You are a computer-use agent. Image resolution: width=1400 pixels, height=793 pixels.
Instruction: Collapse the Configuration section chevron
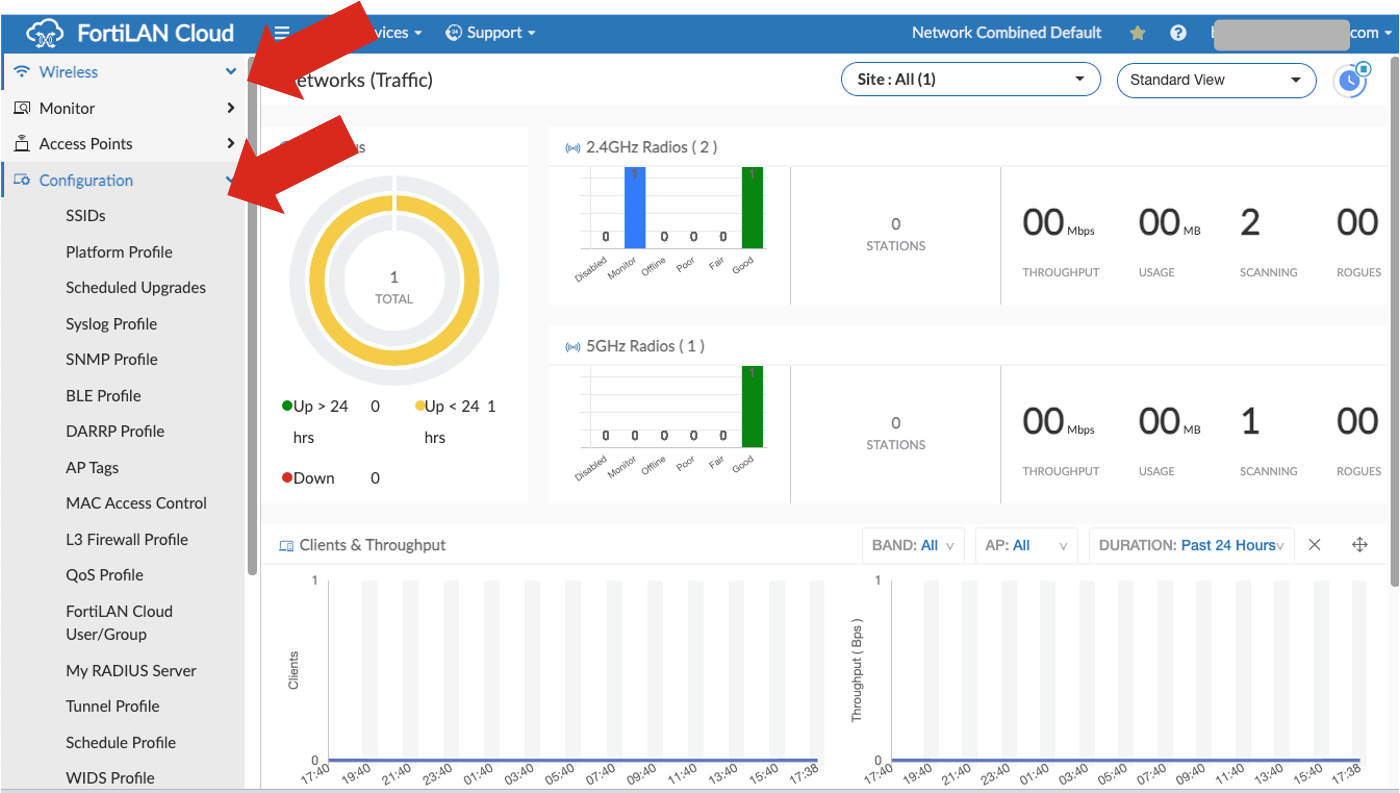pos(230,180)
